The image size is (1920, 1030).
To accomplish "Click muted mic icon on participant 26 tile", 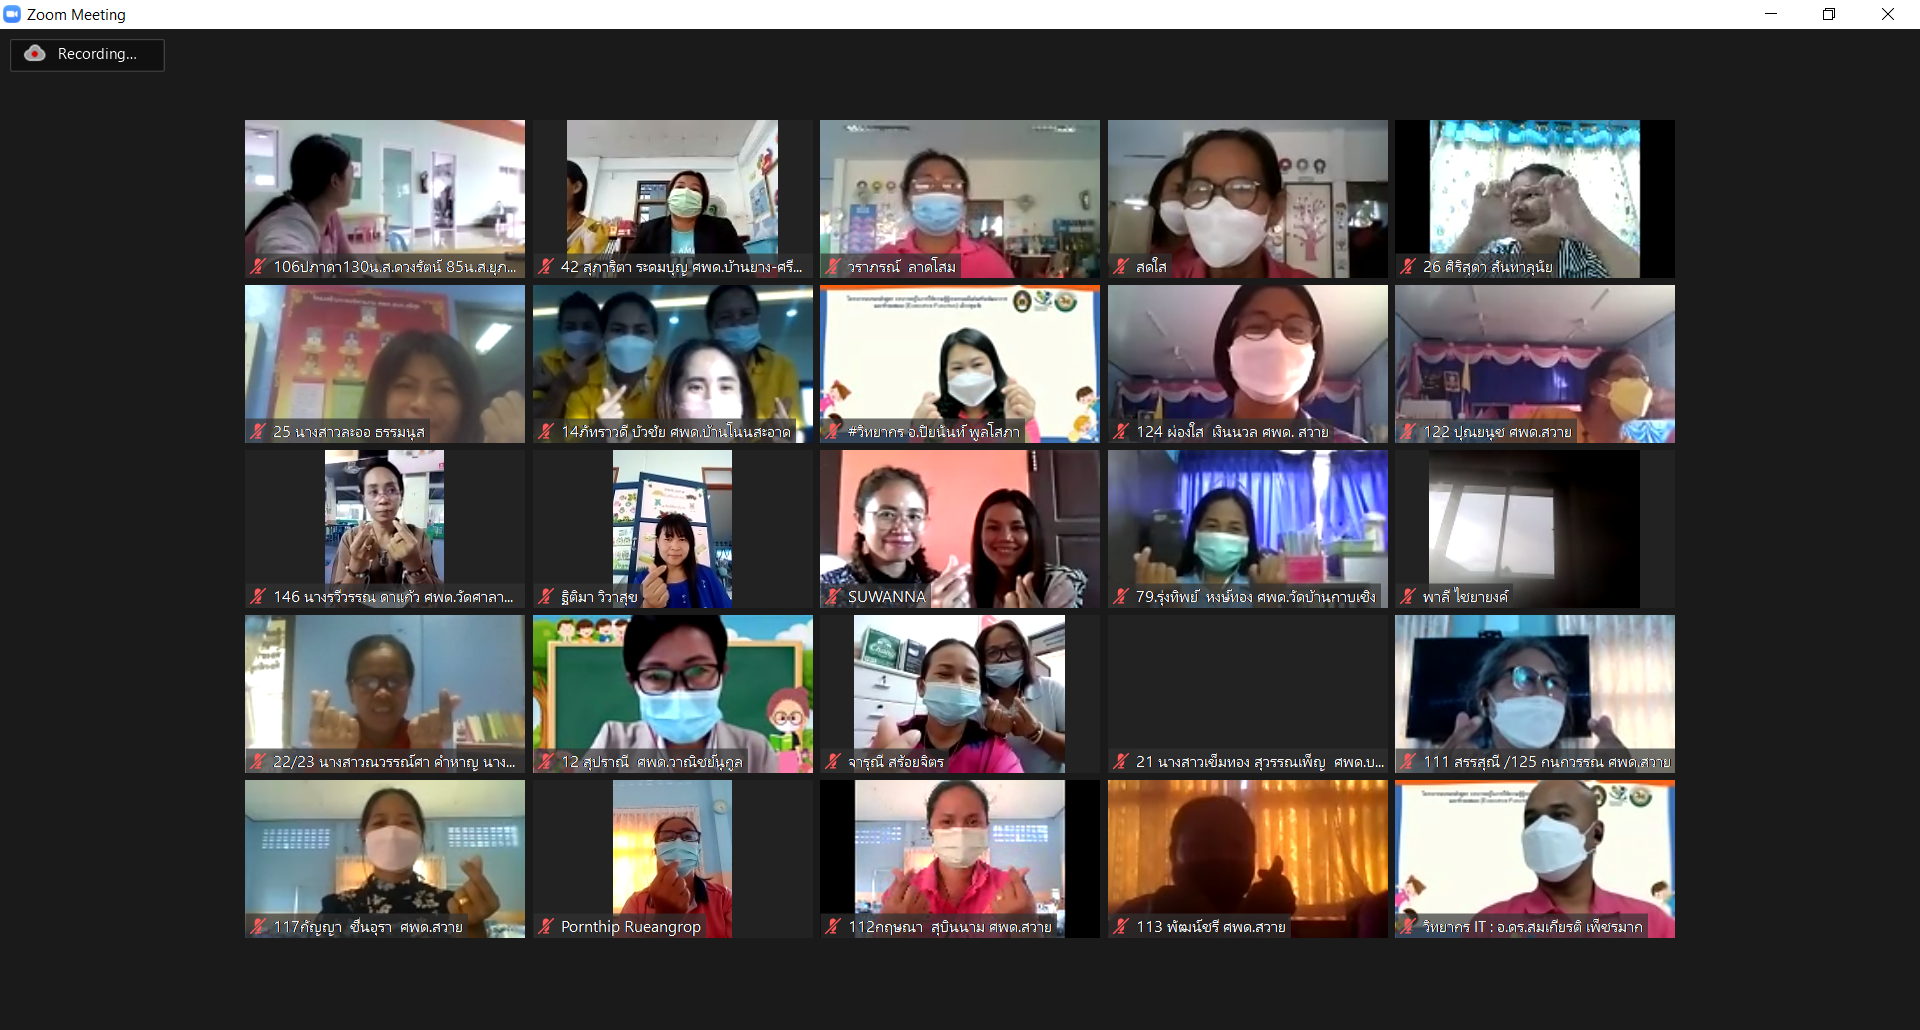I will pyautogui.click(x=1408, y=267).
